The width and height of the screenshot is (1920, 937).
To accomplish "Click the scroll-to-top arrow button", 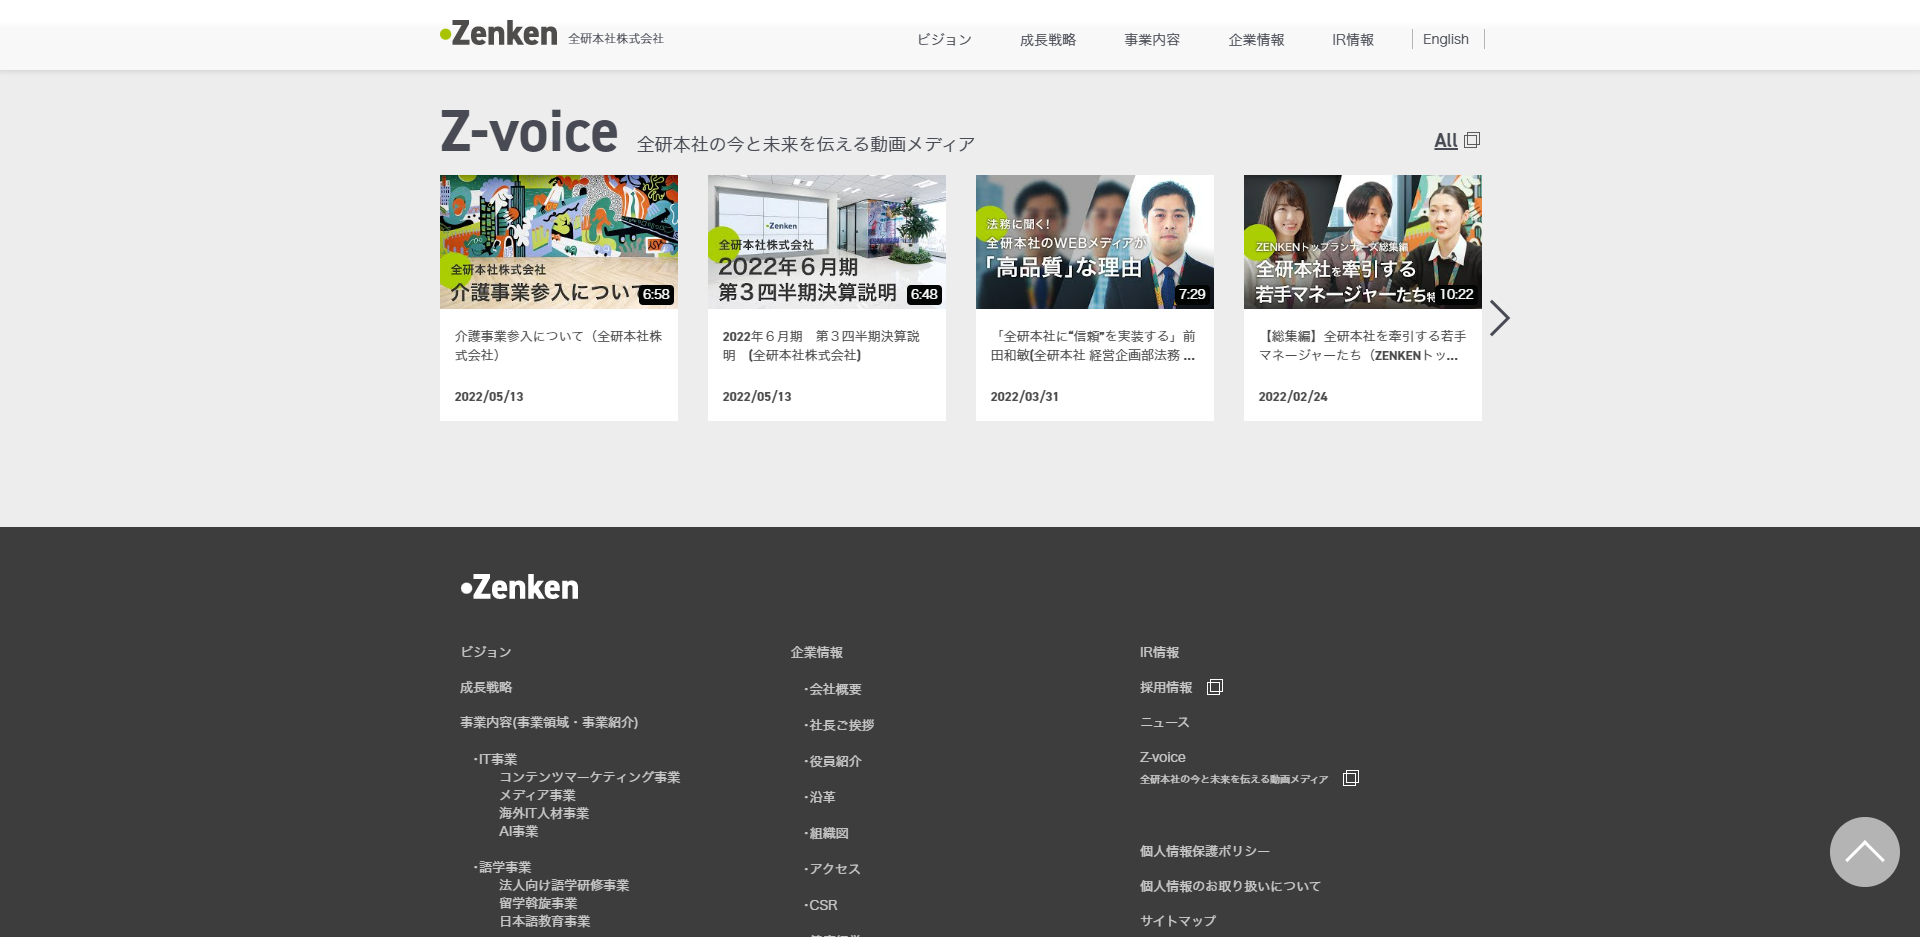I will (x=1864, y=852).
